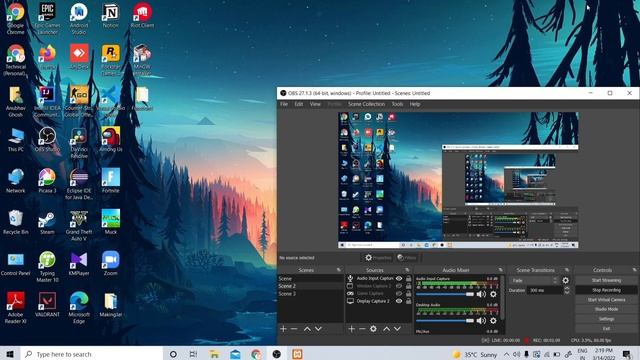Enable Studio Mode in Controls
Screen dimensions: 640x360
(x=606, y=309)
